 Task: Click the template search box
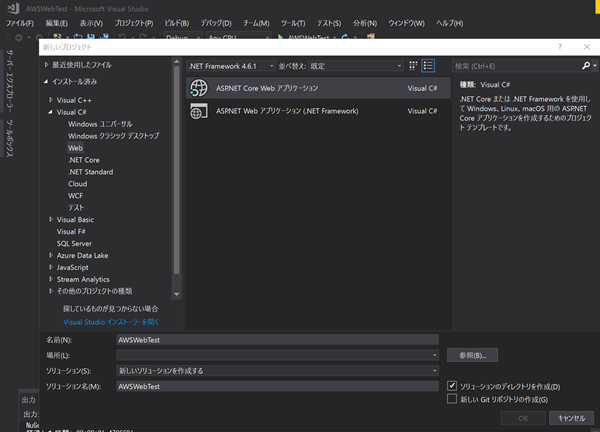pos(517,66)
